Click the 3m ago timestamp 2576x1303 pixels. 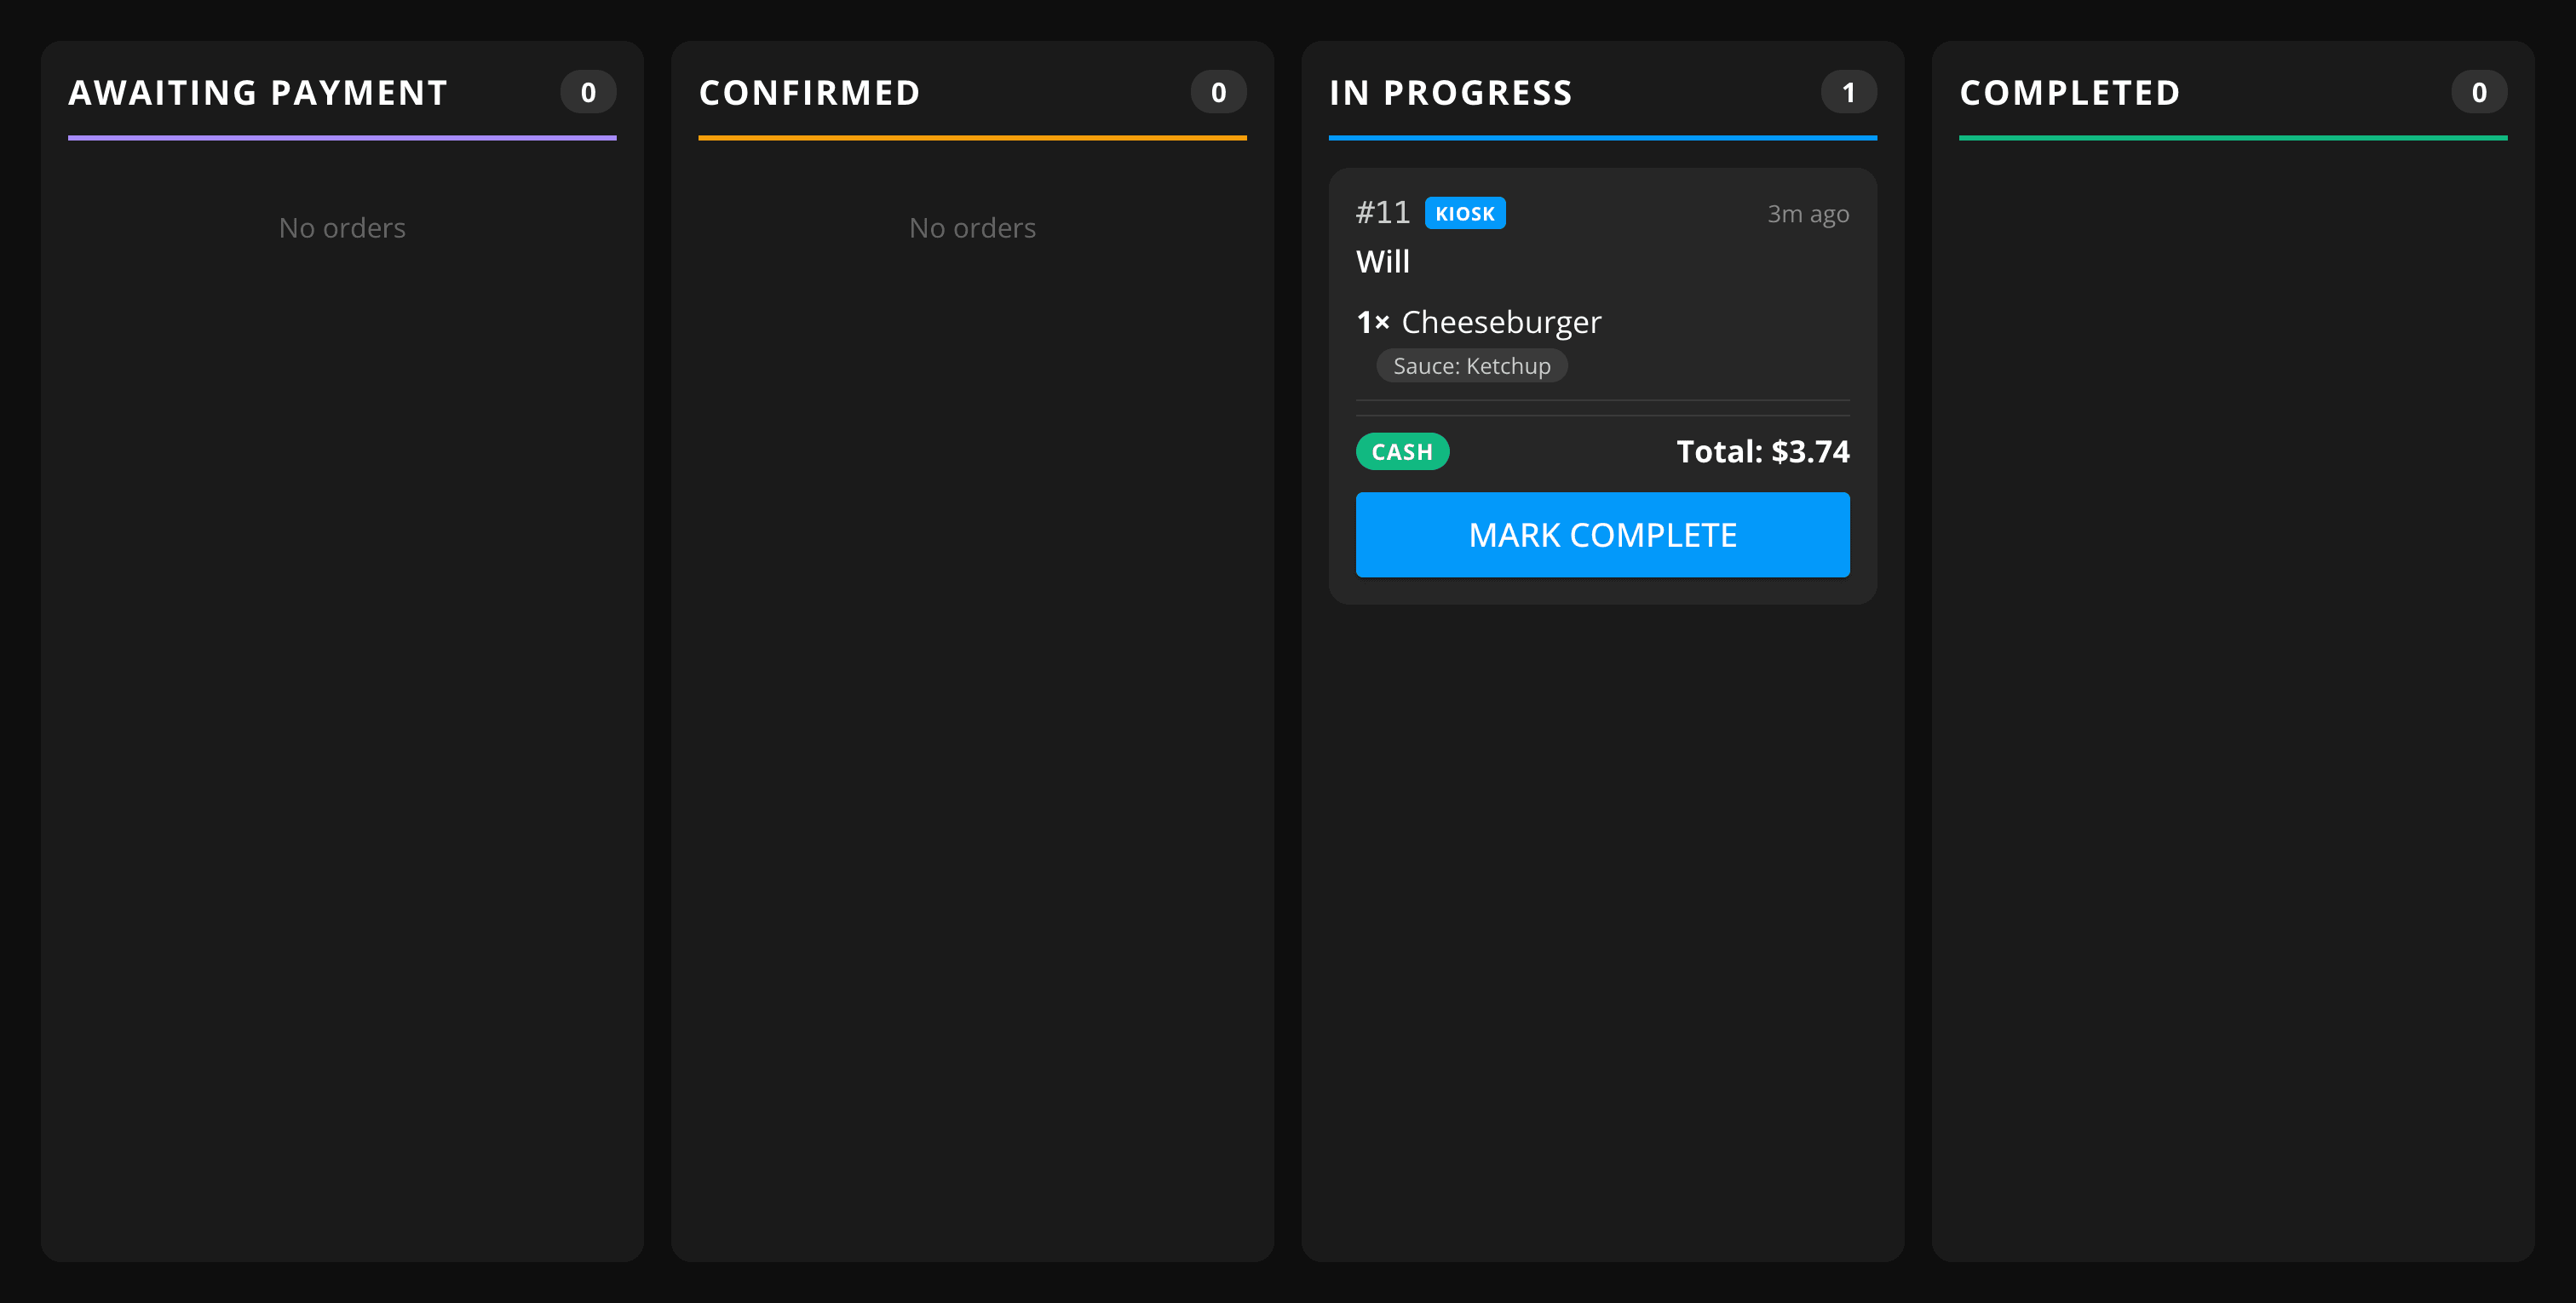(x=1808, y=214)
